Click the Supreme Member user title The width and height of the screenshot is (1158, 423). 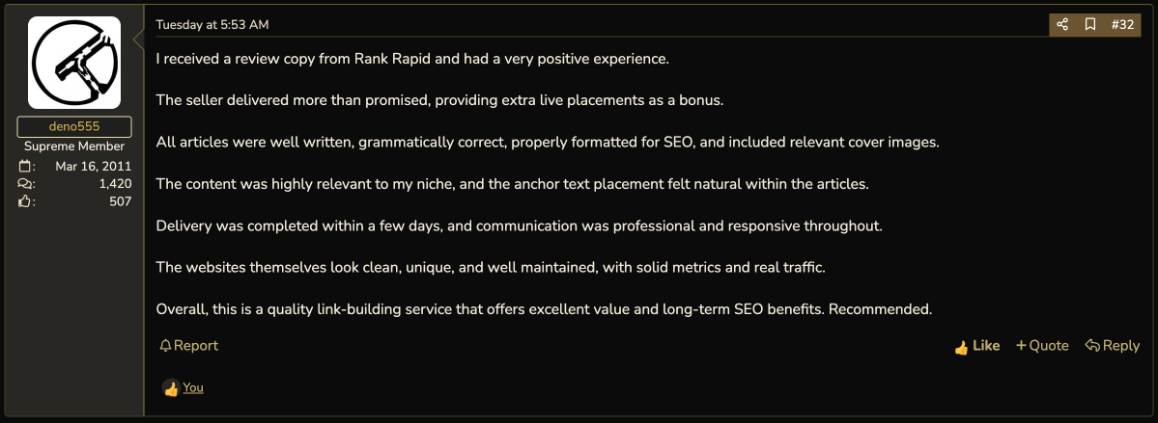click(74, 146)
